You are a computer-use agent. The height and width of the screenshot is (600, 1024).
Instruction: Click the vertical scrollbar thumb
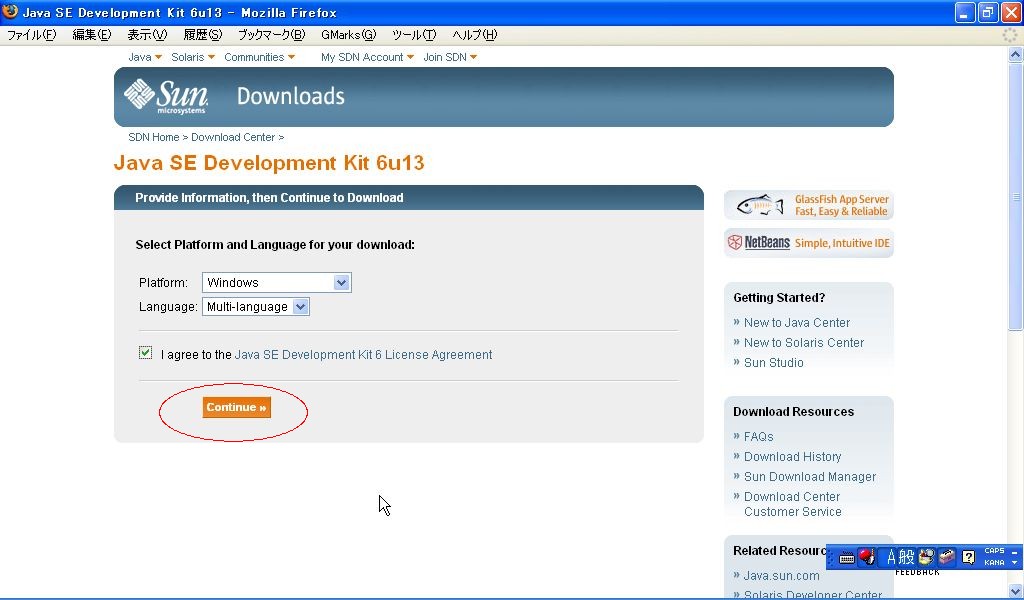[x=1016, y=196]
